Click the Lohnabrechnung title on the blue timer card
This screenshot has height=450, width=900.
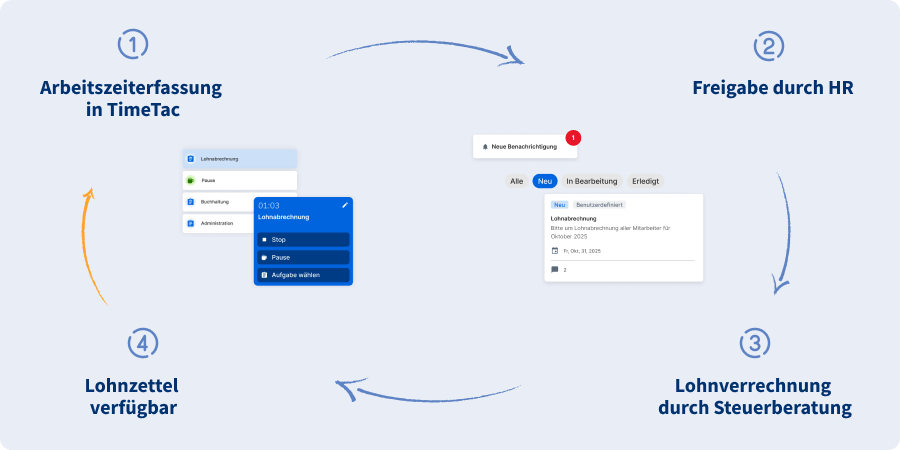coord(284,217)
